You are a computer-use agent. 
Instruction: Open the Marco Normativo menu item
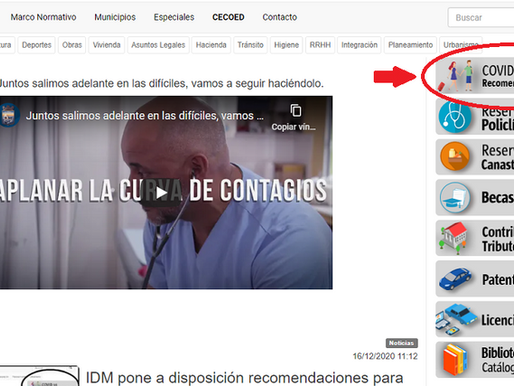(43, 17)
